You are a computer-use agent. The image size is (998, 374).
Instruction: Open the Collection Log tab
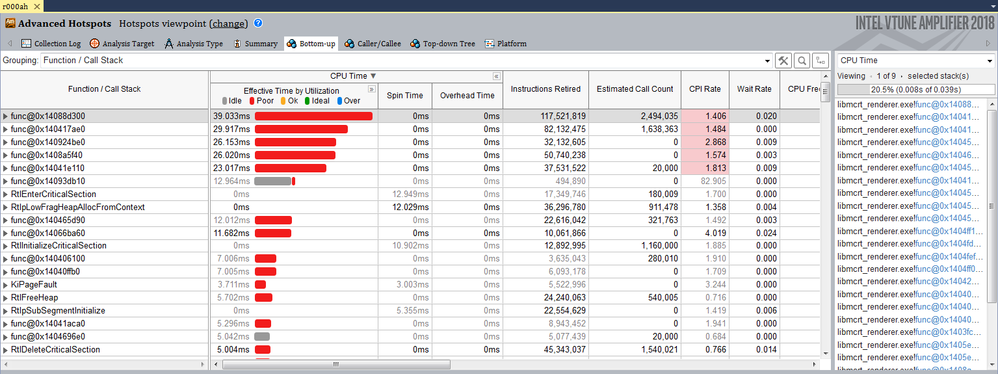click(x=52, y=44)
